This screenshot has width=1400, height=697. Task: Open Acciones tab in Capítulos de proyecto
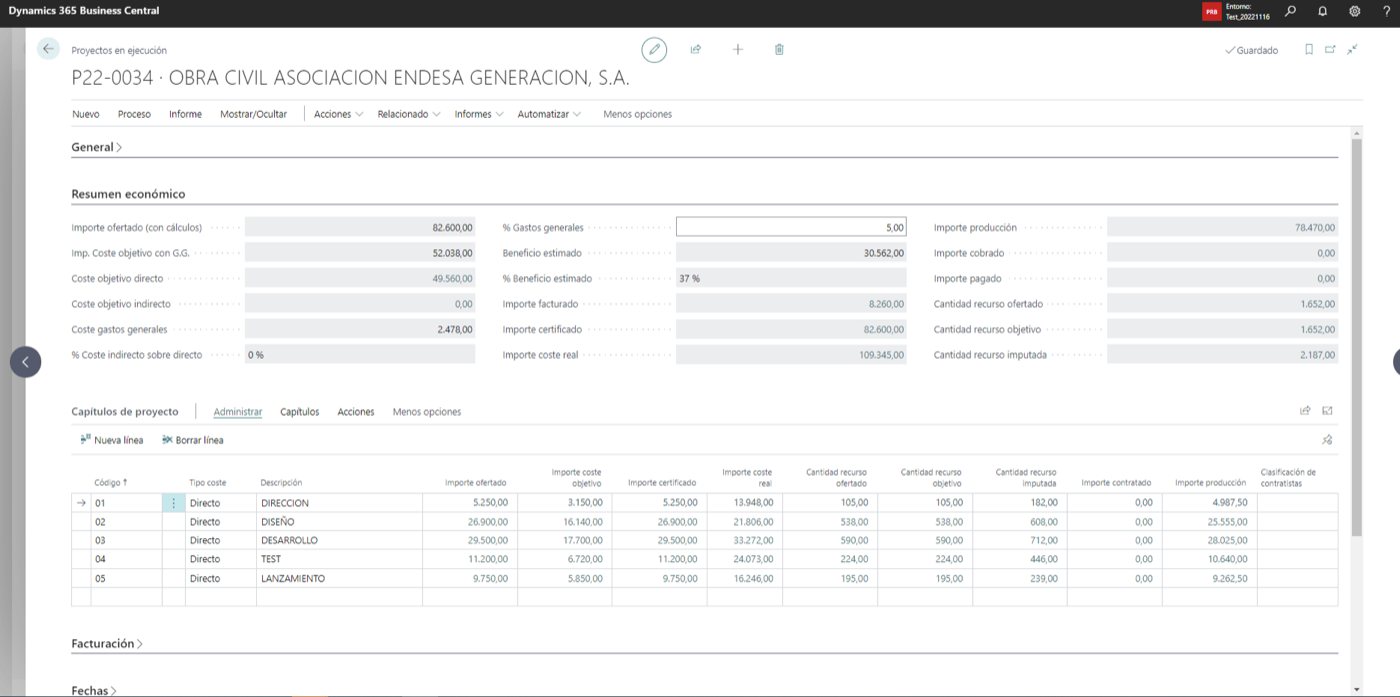coord(356,412)
